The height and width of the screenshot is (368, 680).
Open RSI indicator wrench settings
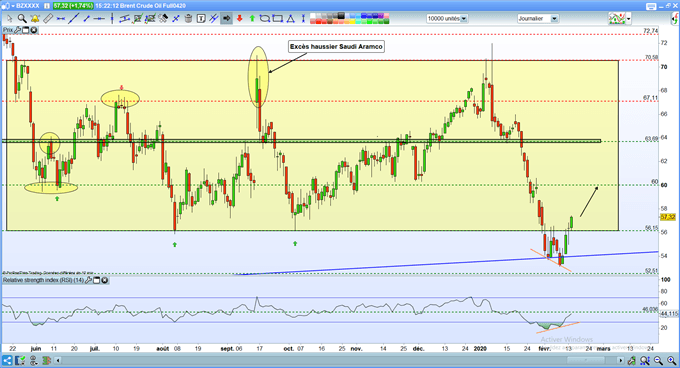pos(88,280)
